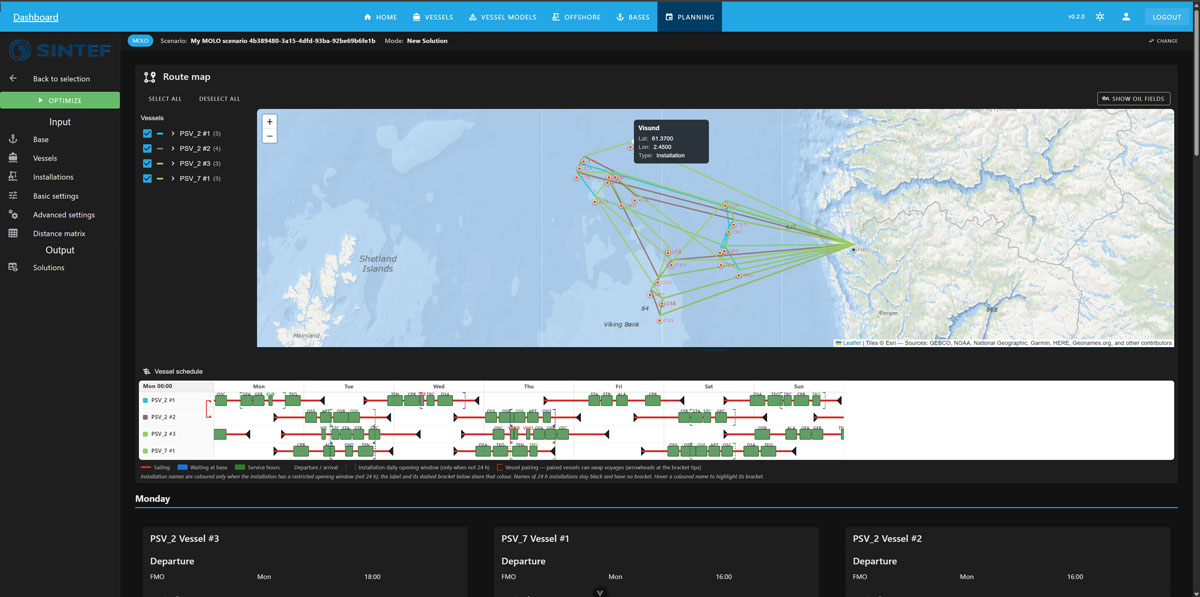The image size is (1200, 597).
Task: Zoom out on the route map
Action: [270, 135]
